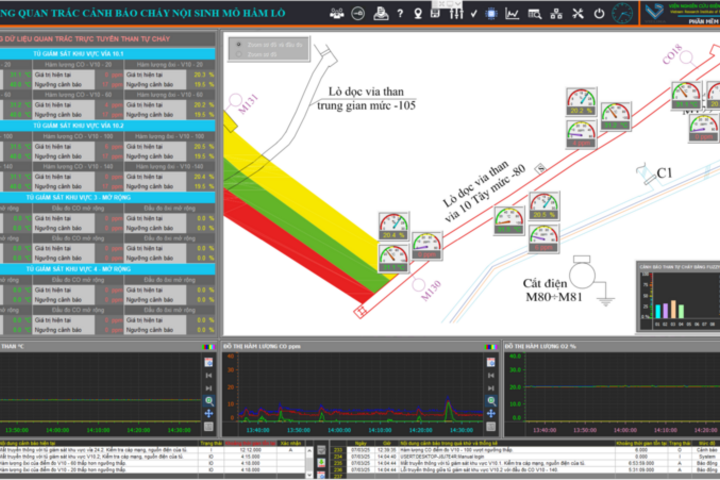Select the second Zoom radio option on map
The image size is (720, 480).
238,55
